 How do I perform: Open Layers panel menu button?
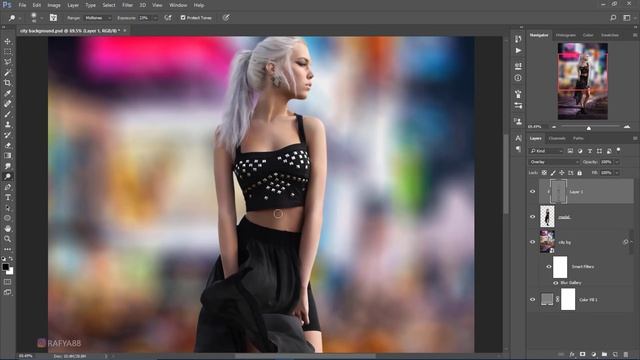(635, 138)
